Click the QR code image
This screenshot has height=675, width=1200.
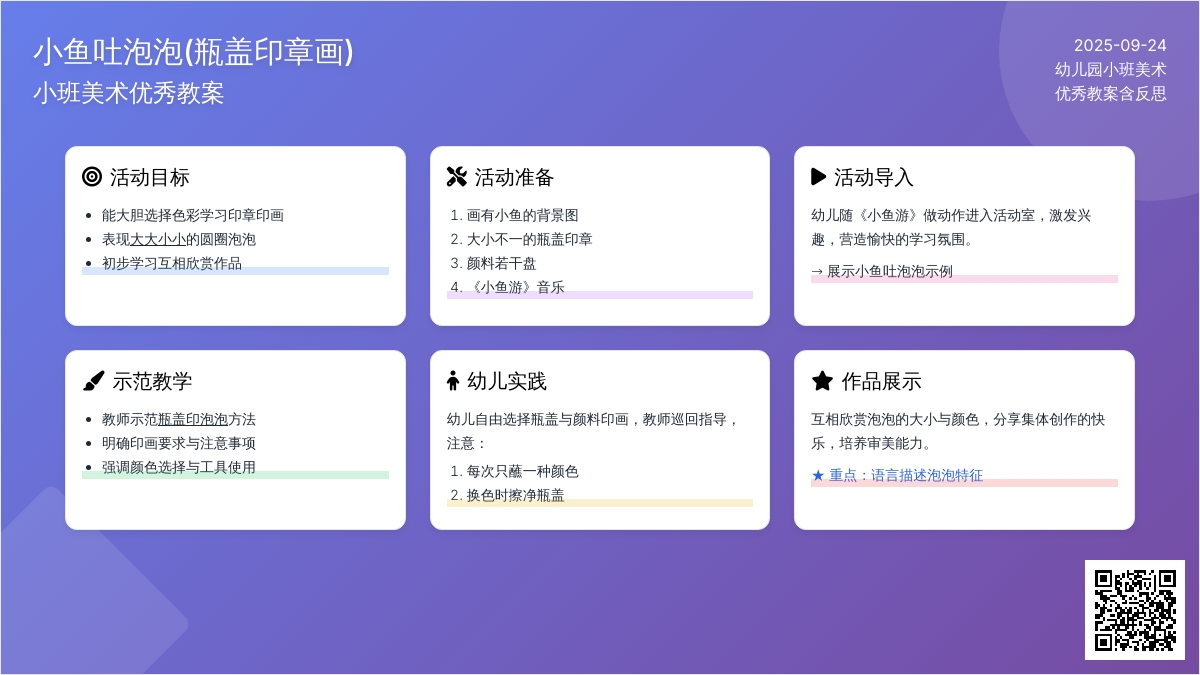tap(1134, 610)
